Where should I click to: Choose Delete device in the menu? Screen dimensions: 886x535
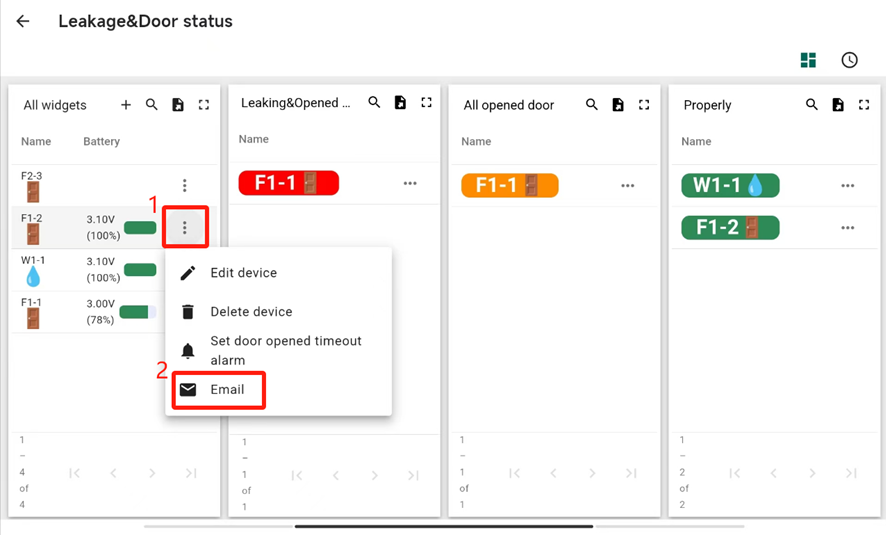pos(251,312)
